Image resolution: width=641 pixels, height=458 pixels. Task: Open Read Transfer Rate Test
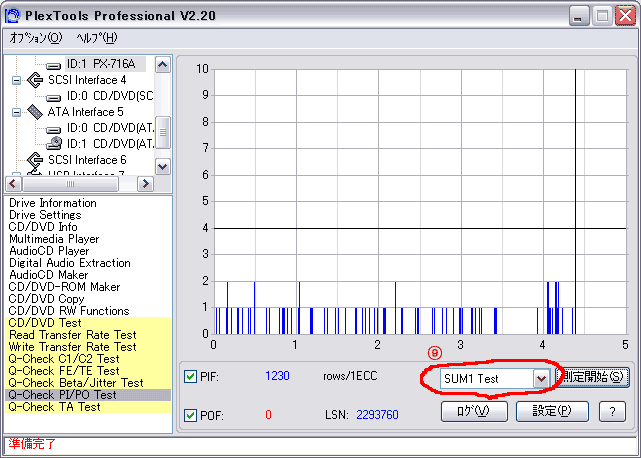click(73, 335)
